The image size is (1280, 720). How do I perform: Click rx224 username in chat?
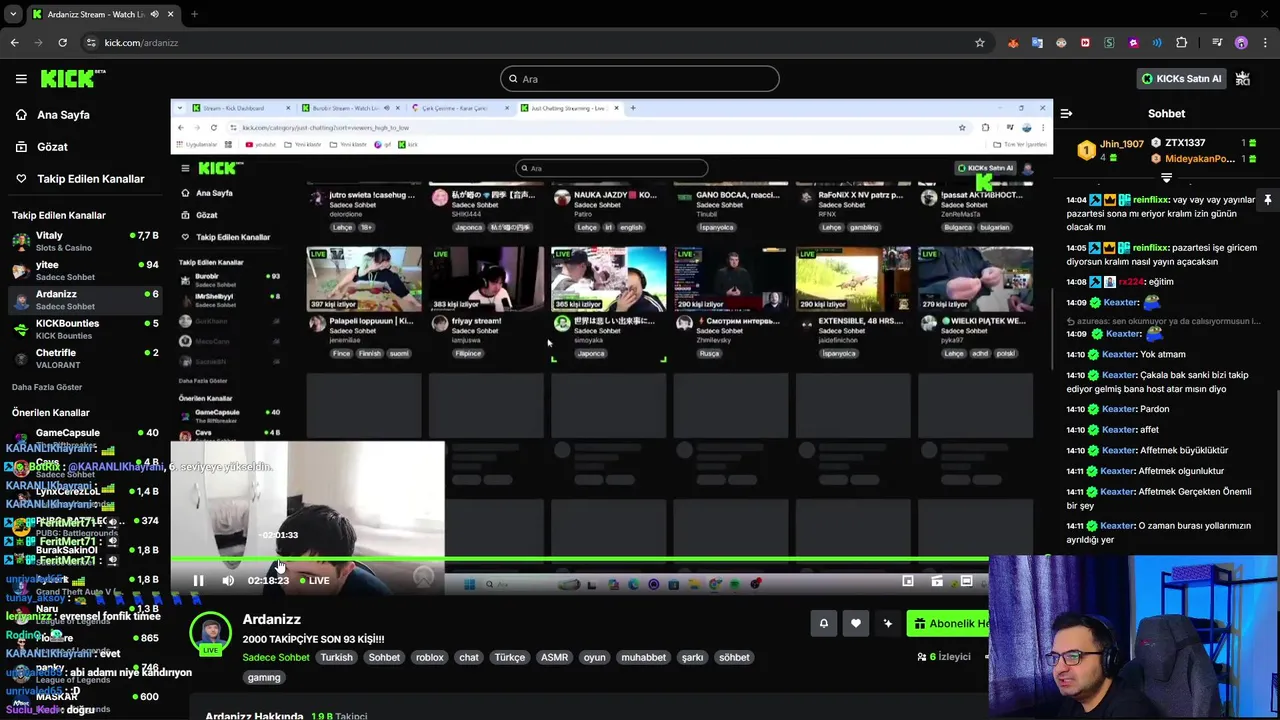[1131, 282]
